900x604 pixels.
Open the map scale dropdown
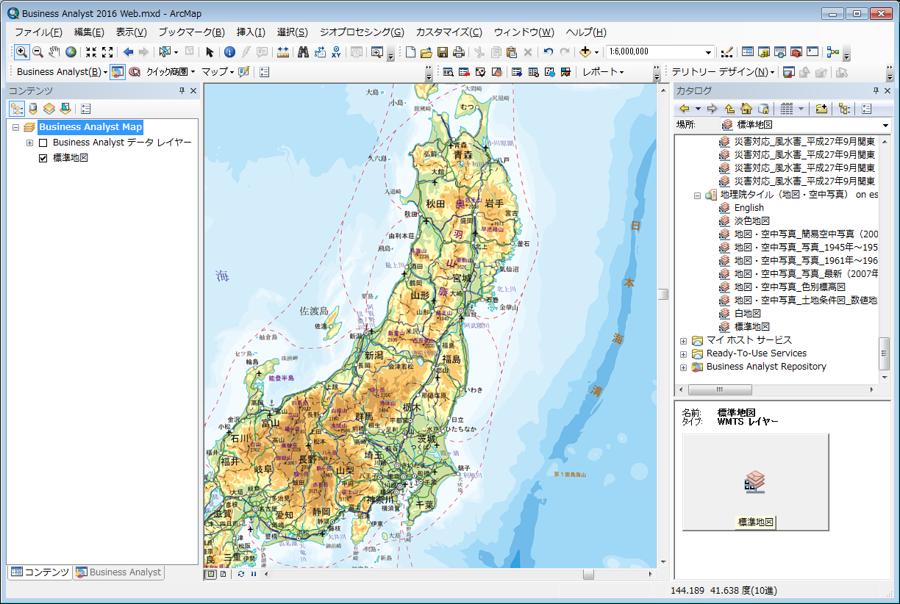pyautogui.click(x=708, y=52)
